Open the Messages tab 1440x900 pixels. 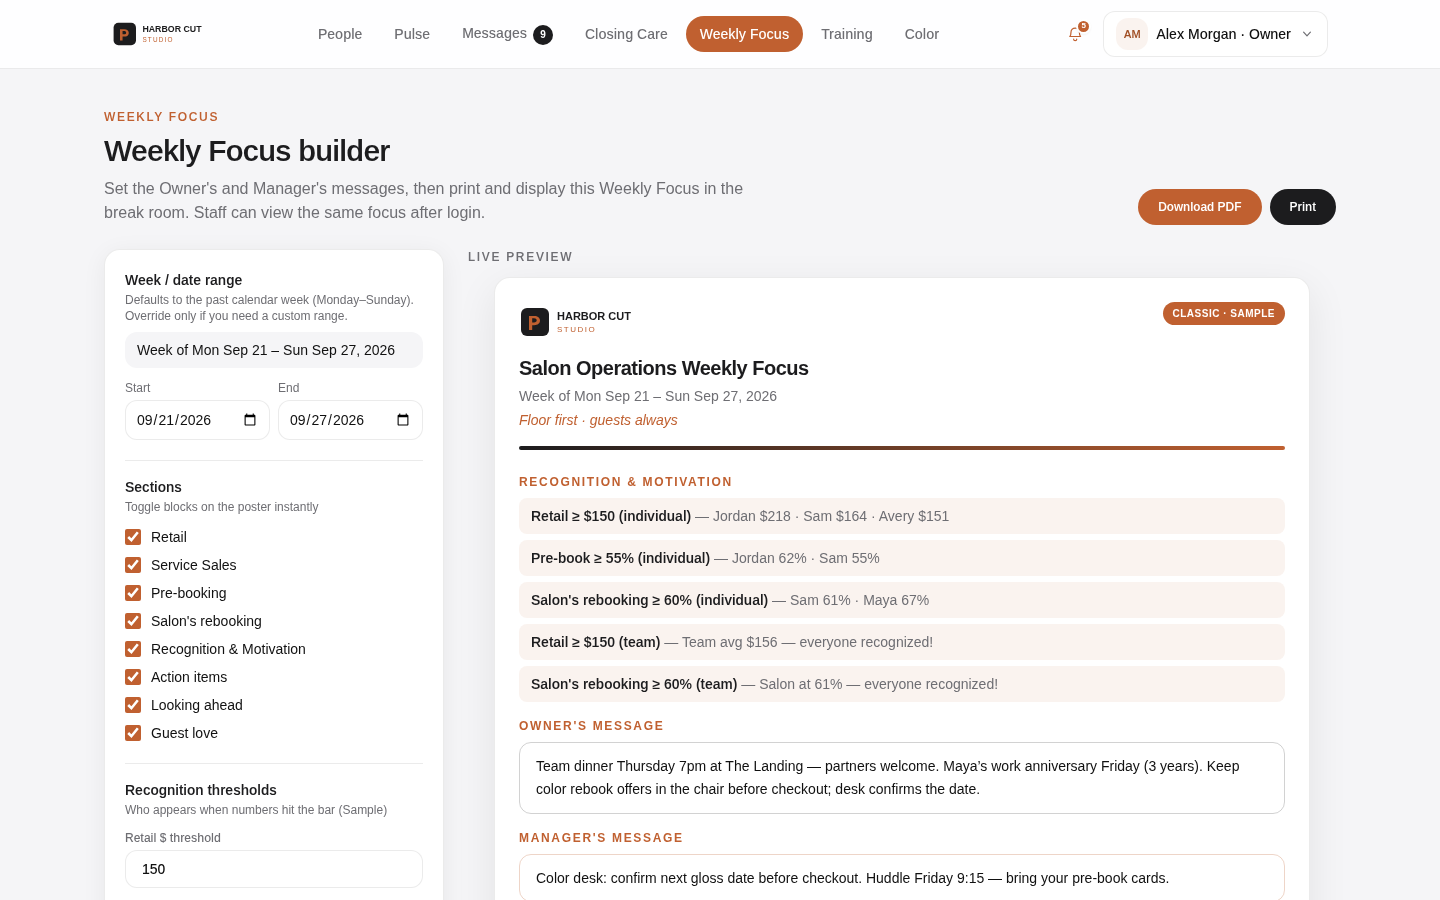pyautogui.click(x=507, y=34)
